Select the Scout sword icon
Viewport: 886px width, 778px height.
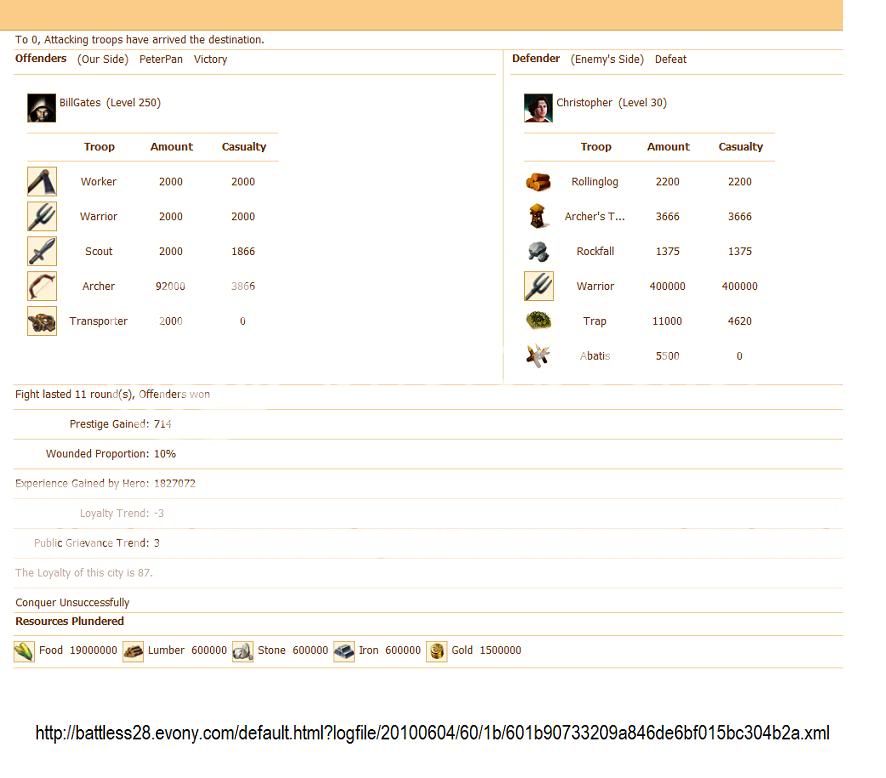[x=42, y=252]
